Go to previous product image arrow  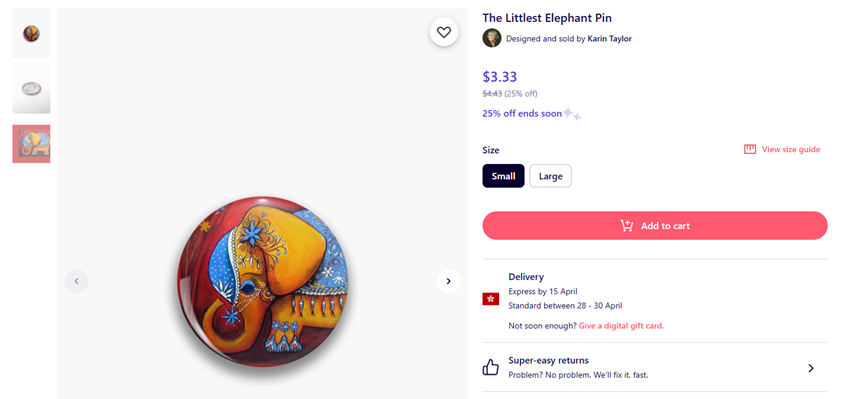[76, 281]
